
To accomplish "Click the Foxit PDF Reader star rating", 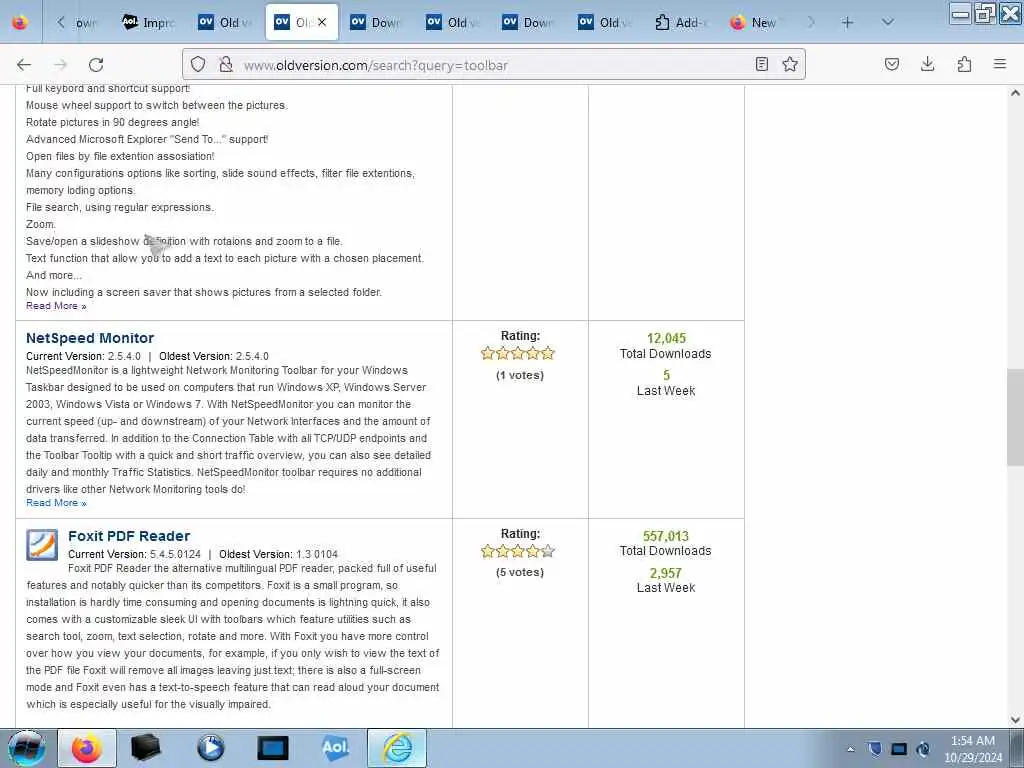I will [x=518, y=551].
